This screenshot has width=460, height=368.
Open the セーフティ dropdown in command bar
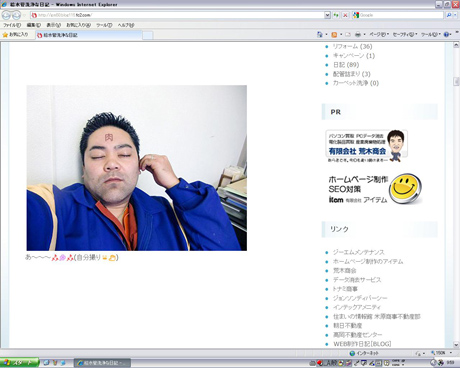pos(405,35)
